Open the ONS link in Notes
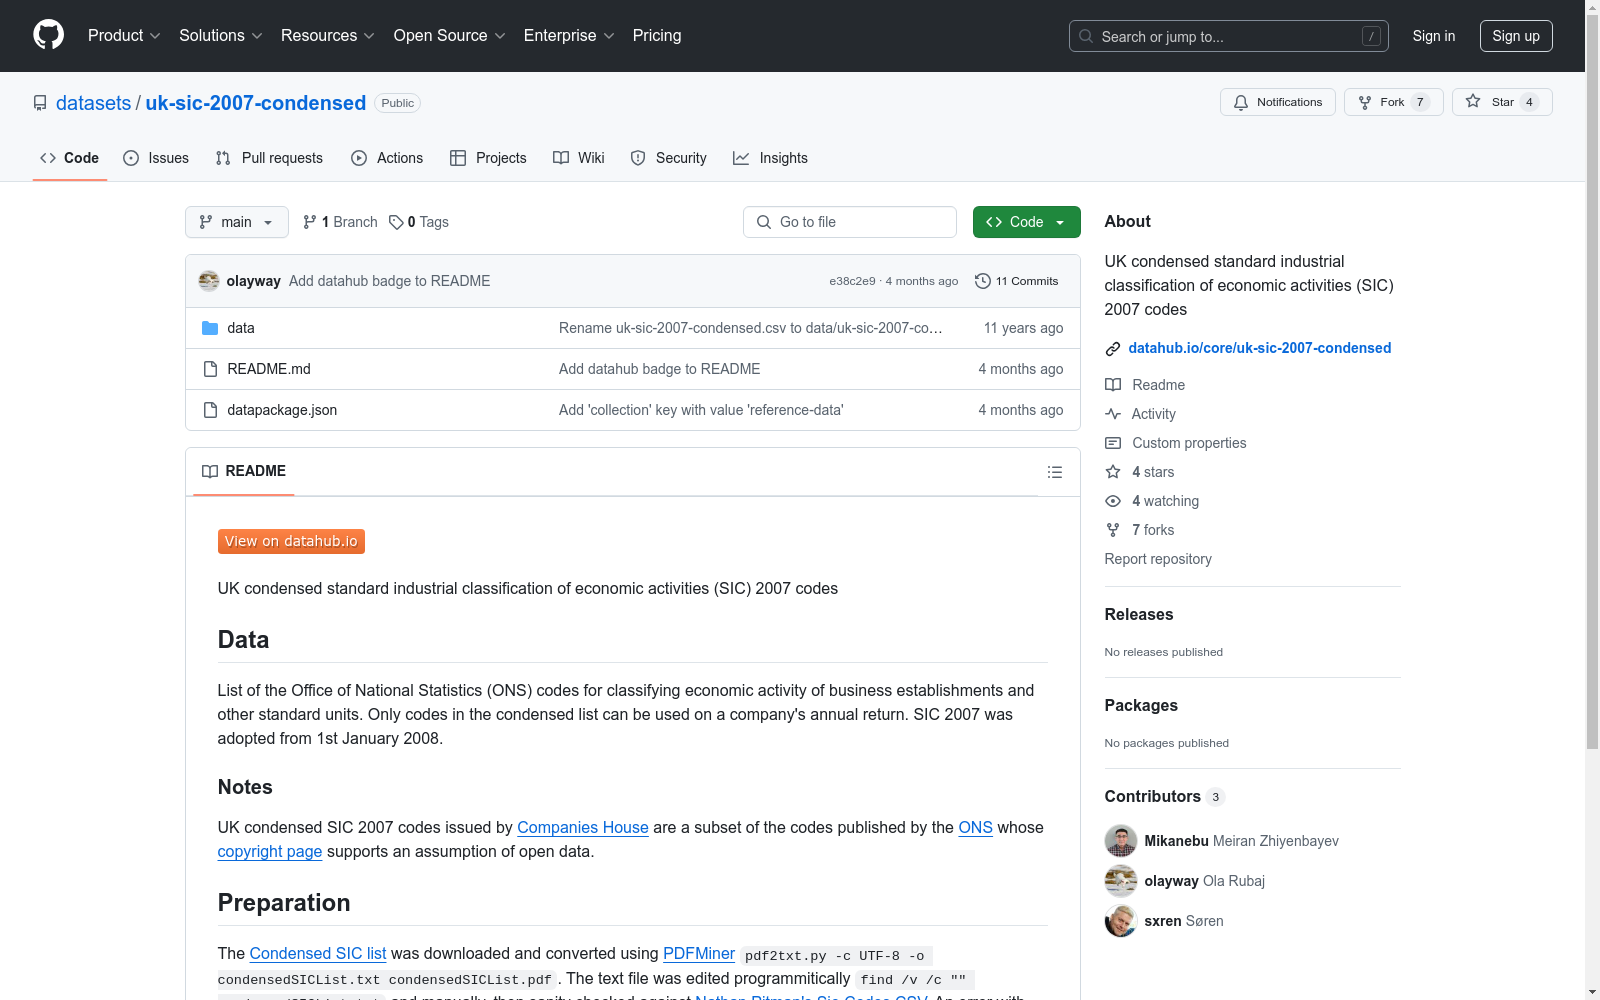 (x=976, y=828)
